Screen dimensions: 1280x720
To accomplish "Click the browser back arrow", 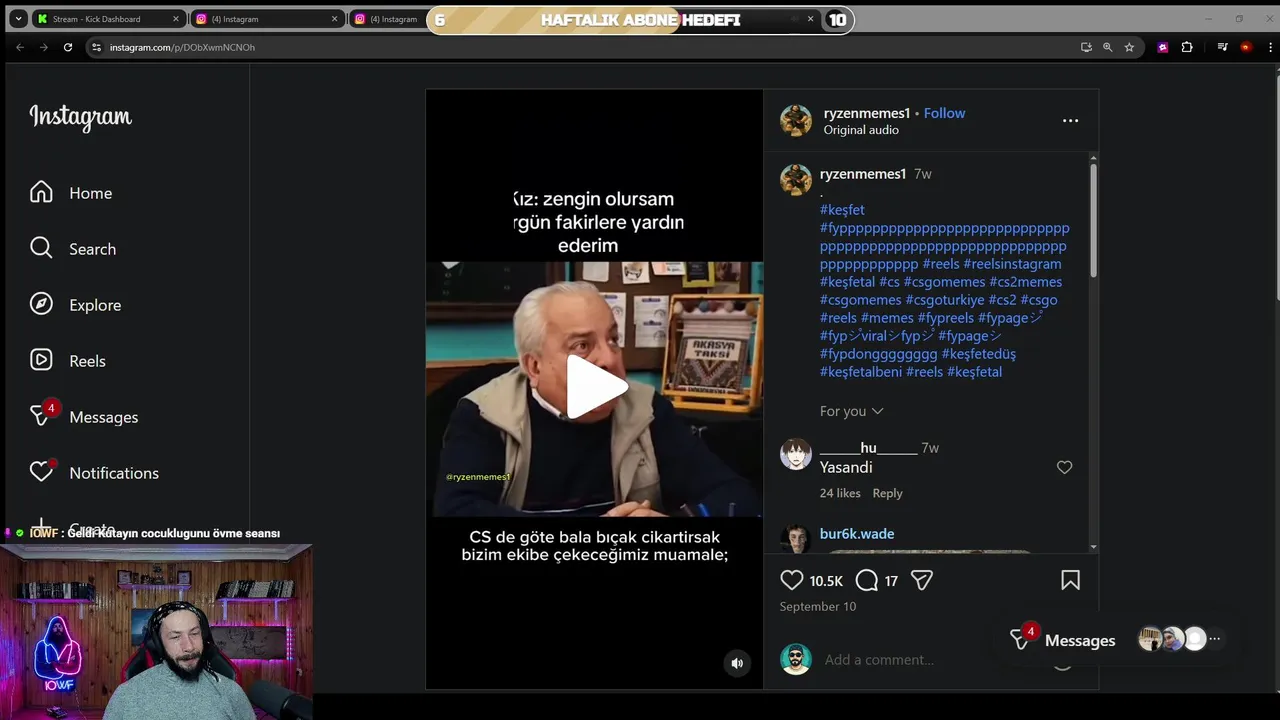I will (19, 47).
